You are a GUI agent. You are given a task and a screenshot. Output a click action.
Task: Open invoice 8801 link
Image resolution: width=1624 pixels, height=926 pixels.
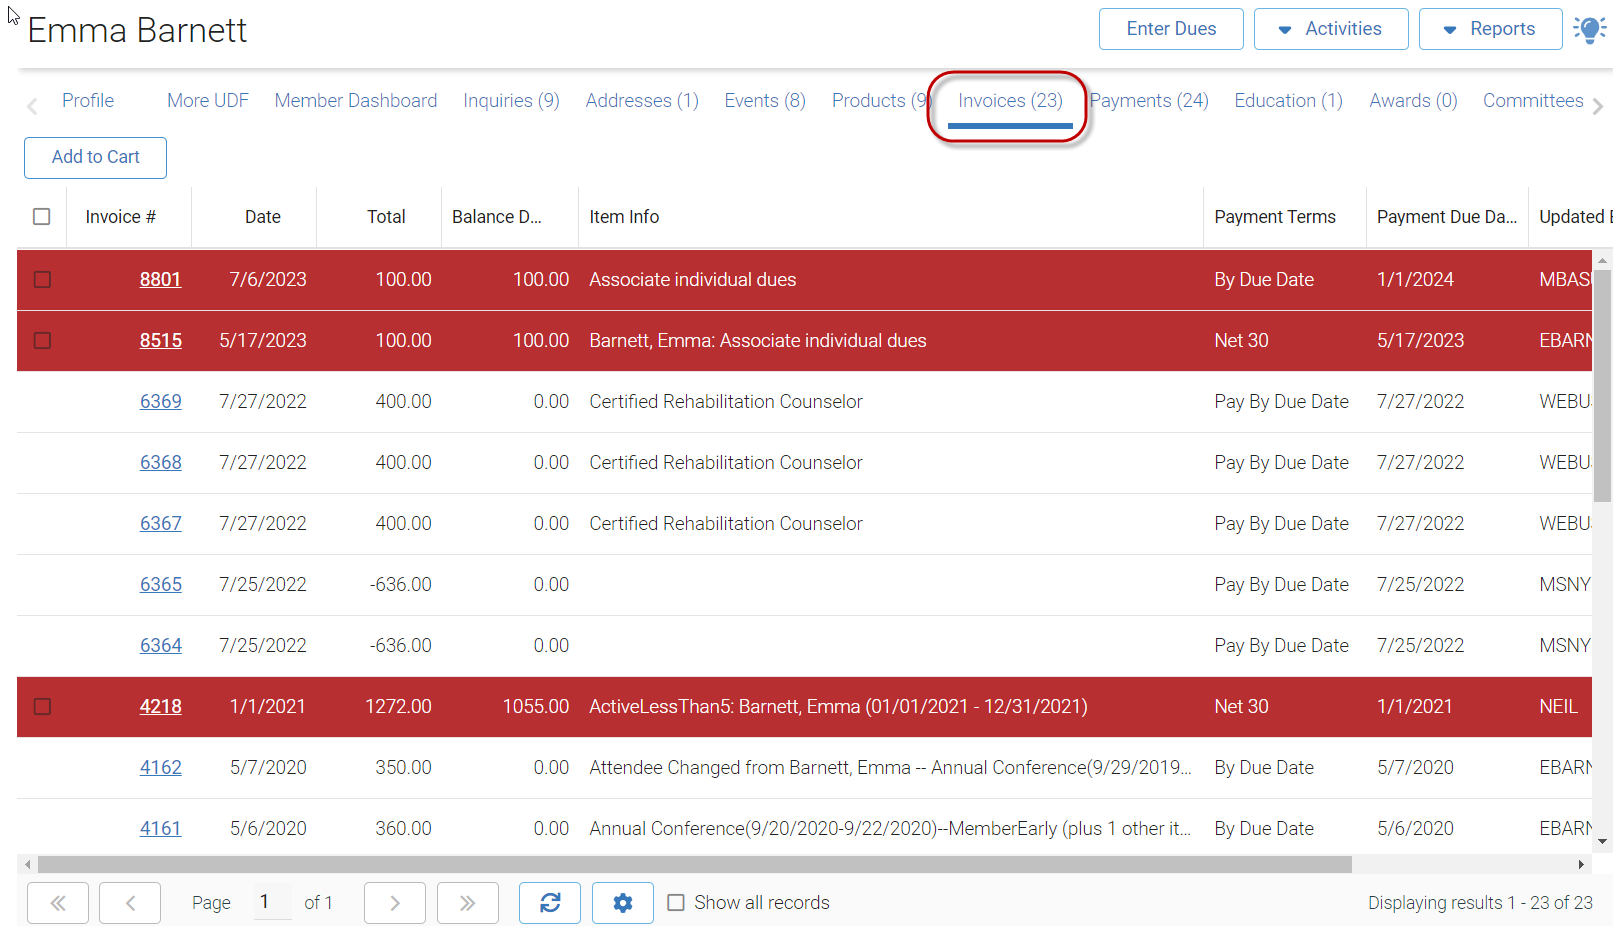click(160, 280)
